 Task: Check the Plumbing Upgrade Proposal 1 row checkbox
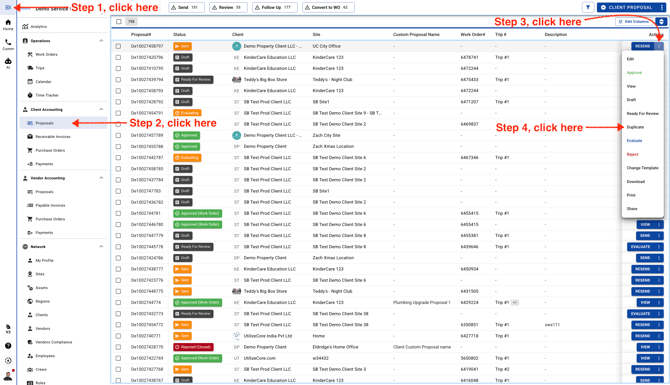click(x=118, y=303)
